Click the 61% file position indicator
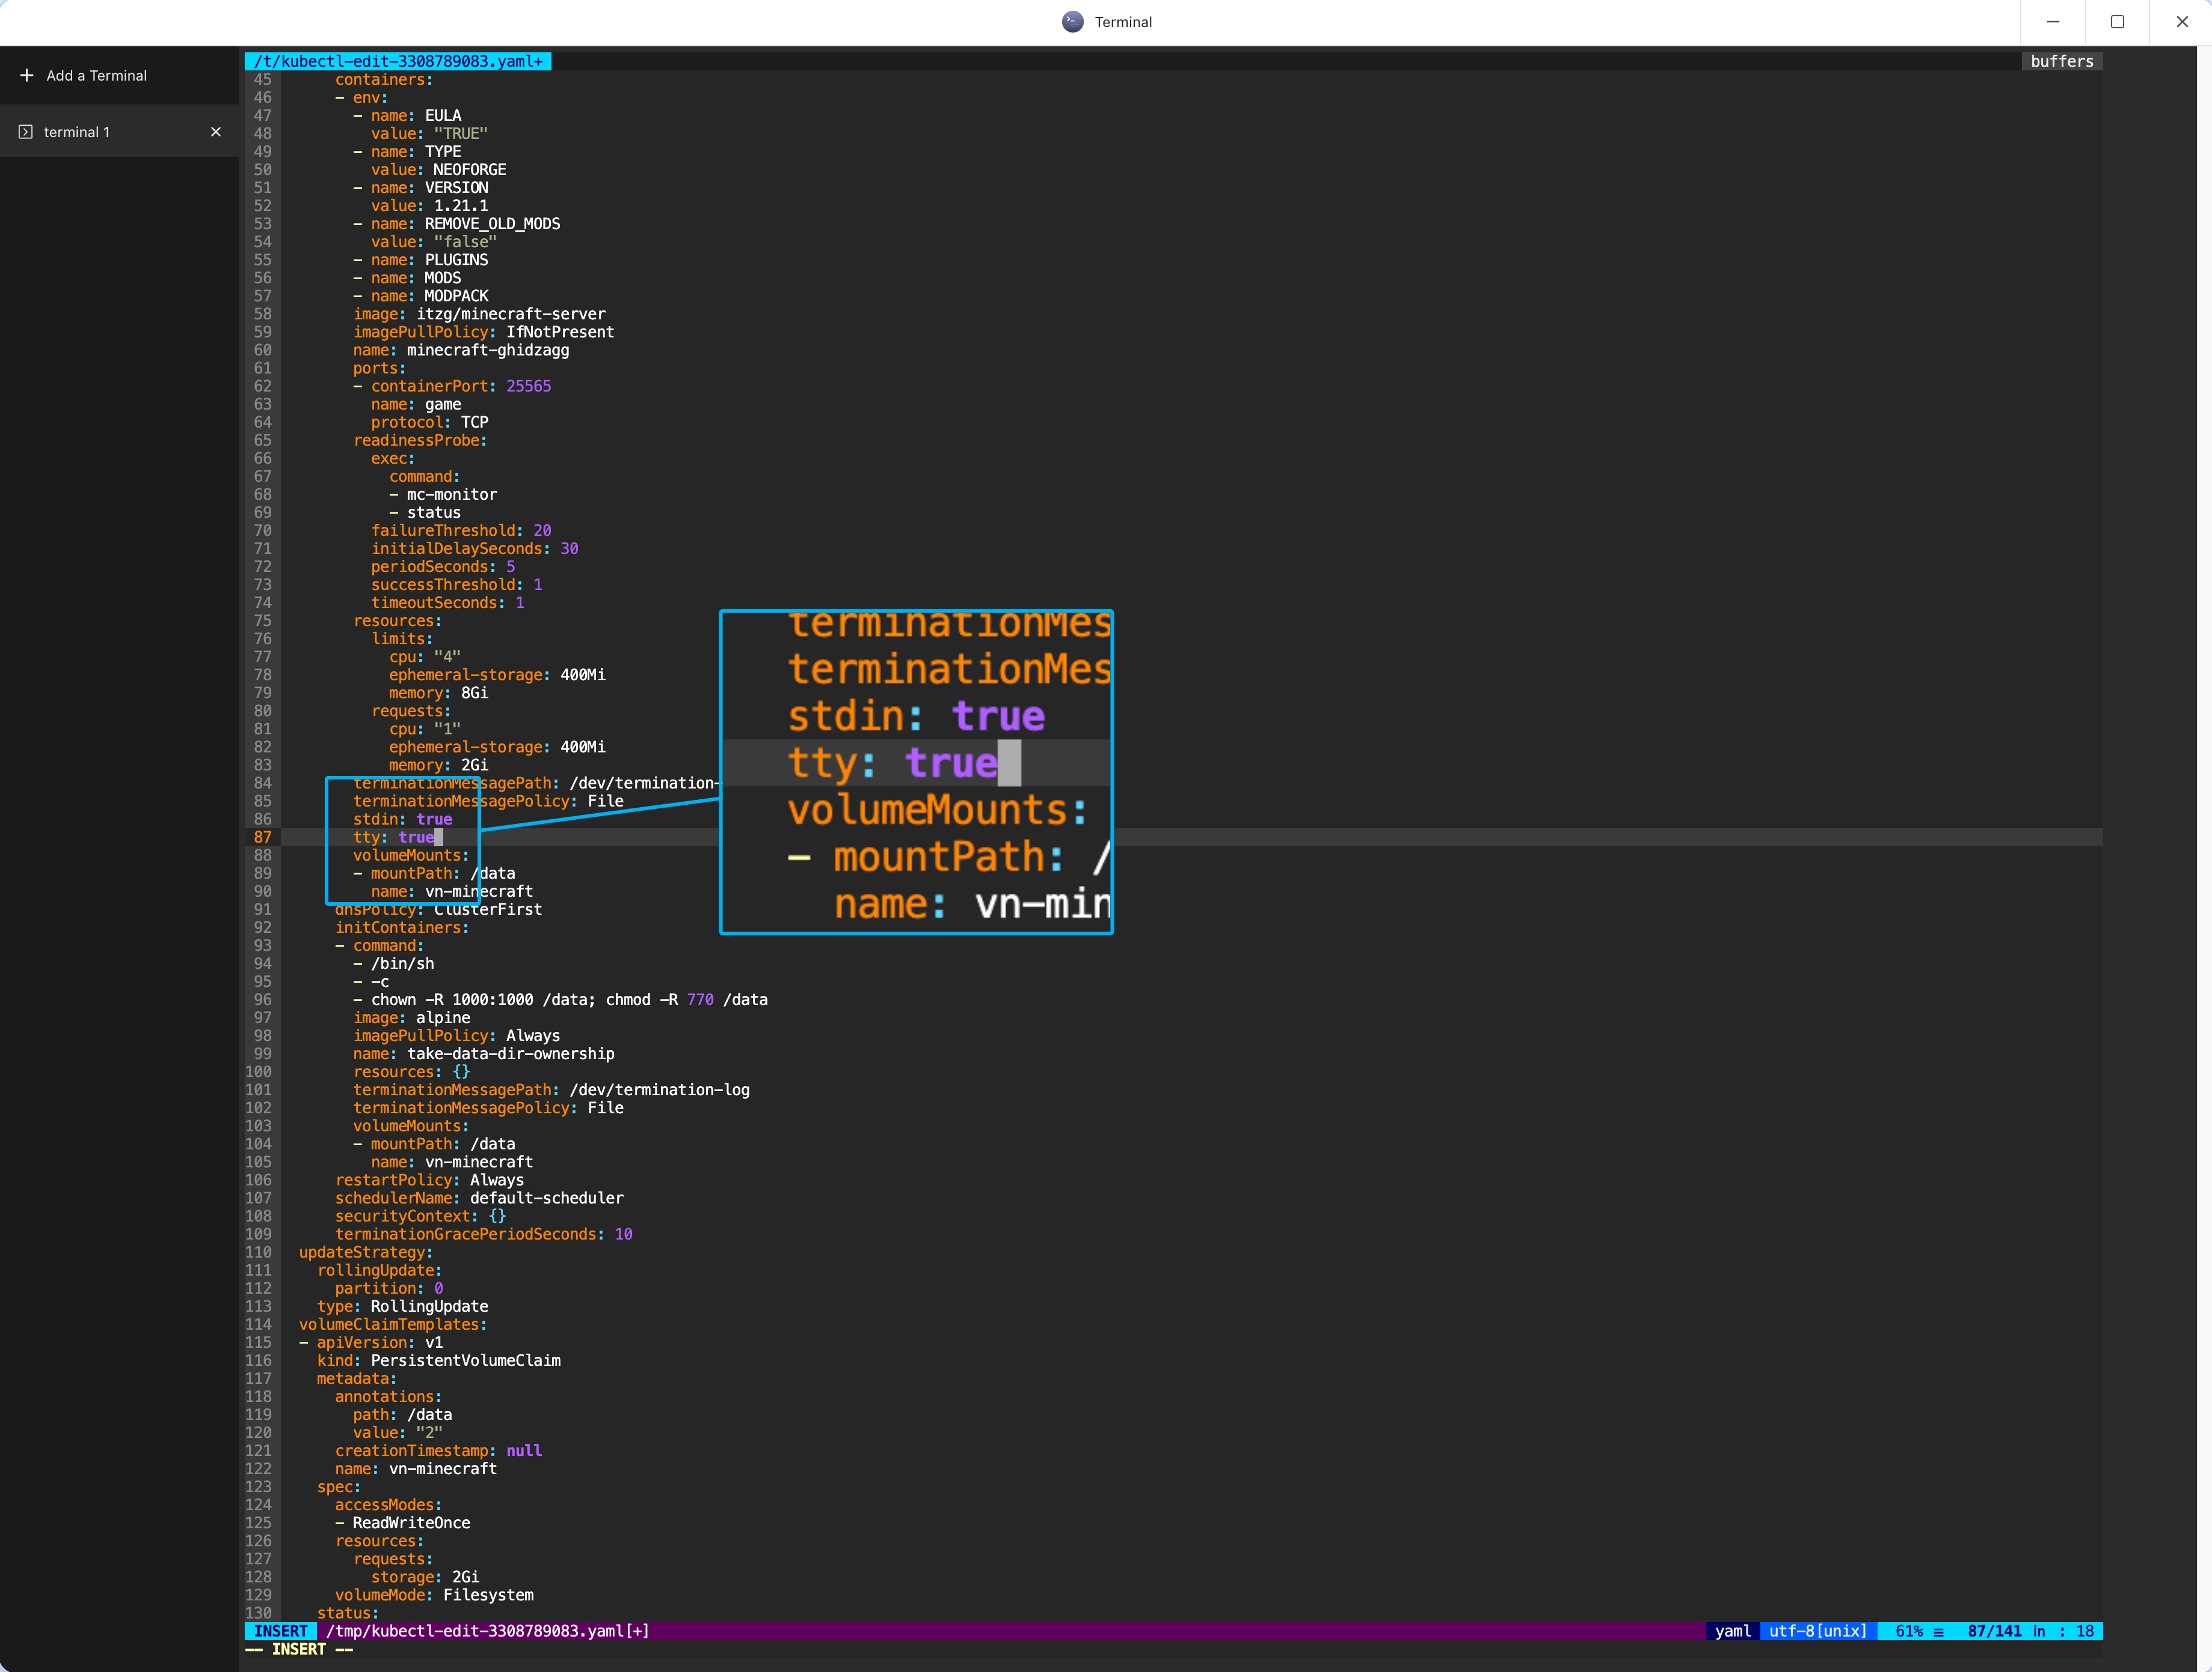The image size is (2212, 1672). (x=1908, y=1631)
